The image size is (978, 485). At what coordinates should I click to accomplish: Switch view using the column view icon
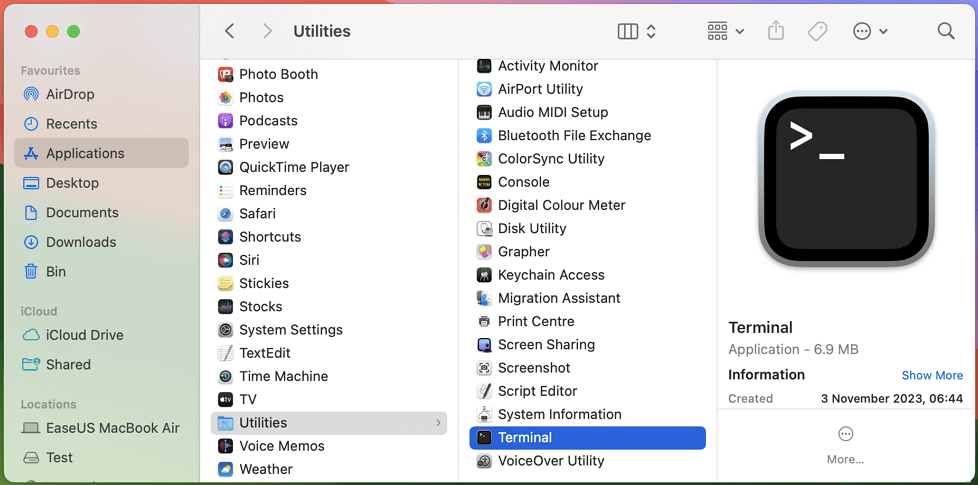[x=627, y=31]
